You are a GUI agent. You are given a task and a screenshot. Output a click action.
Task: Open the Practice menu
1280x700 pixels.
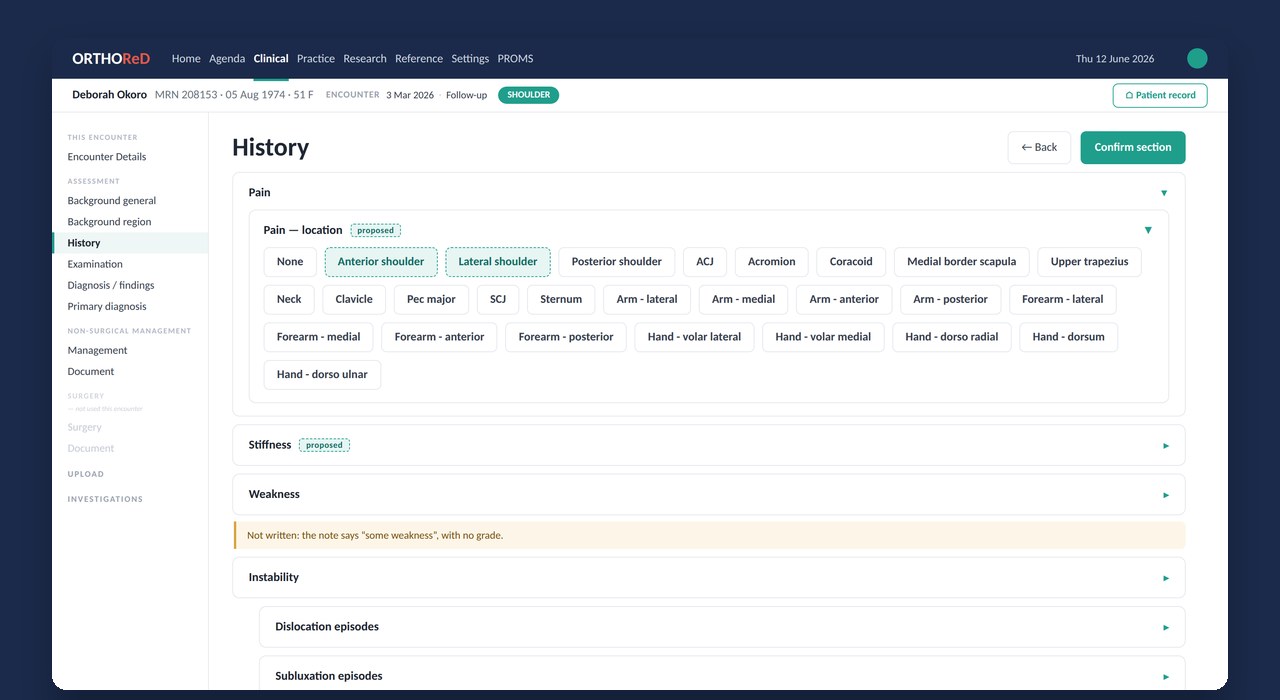(316, 59)
